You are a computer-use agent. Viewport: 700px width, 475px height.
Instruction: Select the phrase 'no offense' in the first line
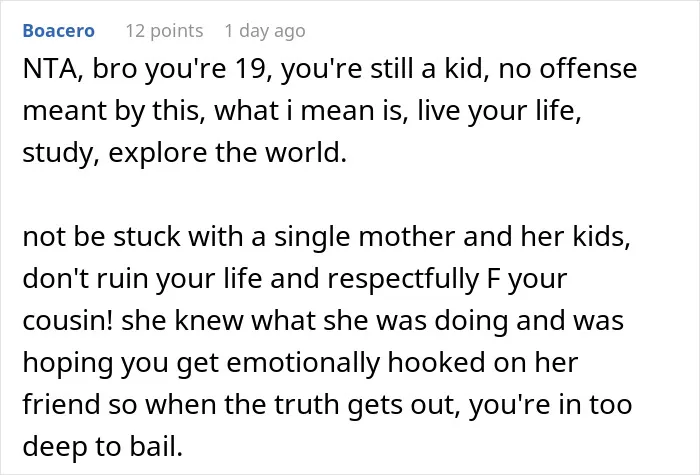click(x=567, y=69)
